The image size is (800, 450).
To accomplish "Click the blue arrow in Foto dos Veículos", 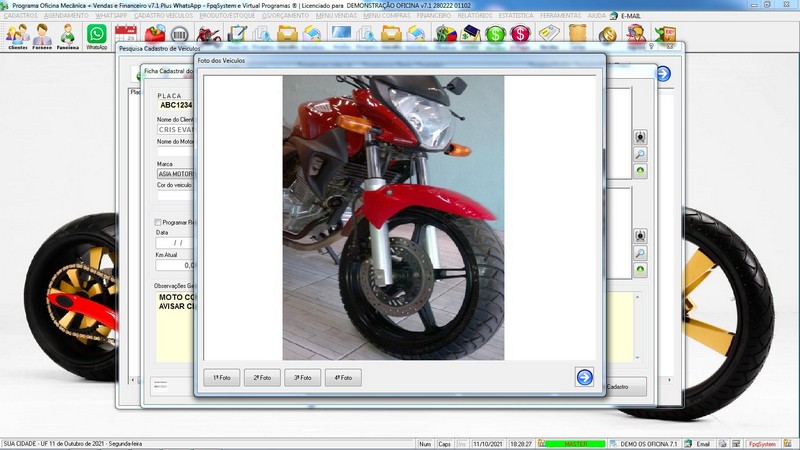I will click(x=584, y=377).
